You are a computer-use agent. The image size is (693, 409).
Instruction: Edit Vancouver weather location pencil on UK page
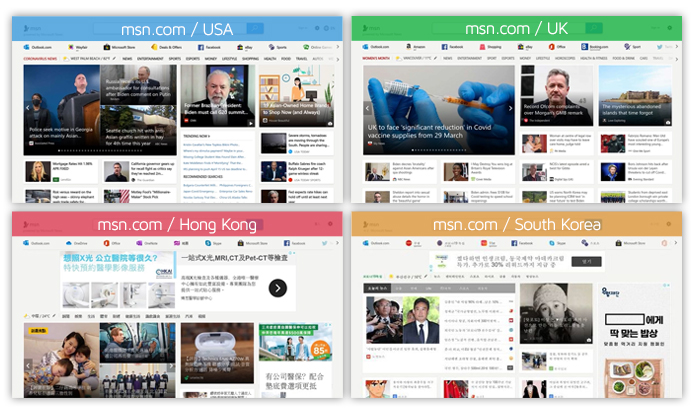point(435,58)
